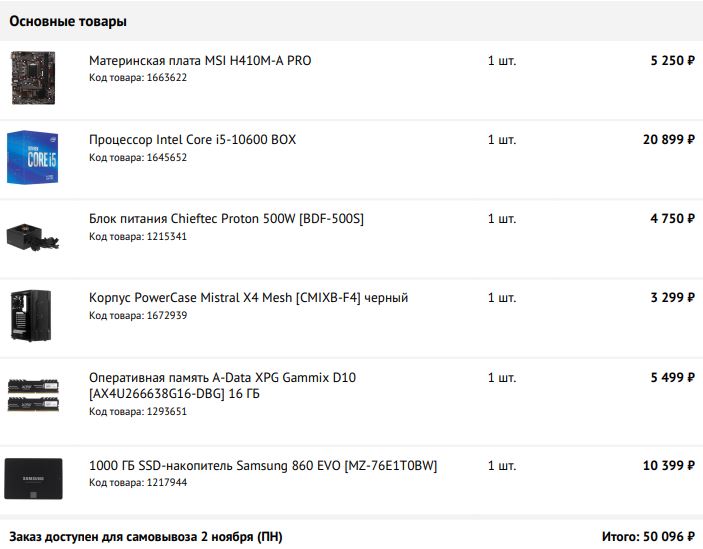Click the Intel Core i5 processor box image

(x=33, y=157)
